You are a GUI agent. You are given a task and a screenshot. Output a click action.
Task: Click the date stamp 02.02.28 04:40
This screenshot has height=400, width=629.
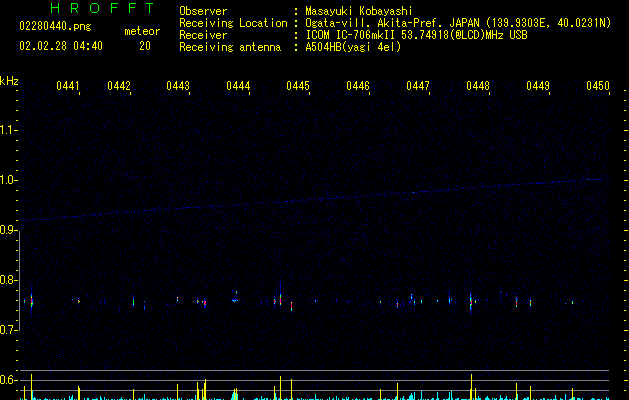click(x=61, y=46)
